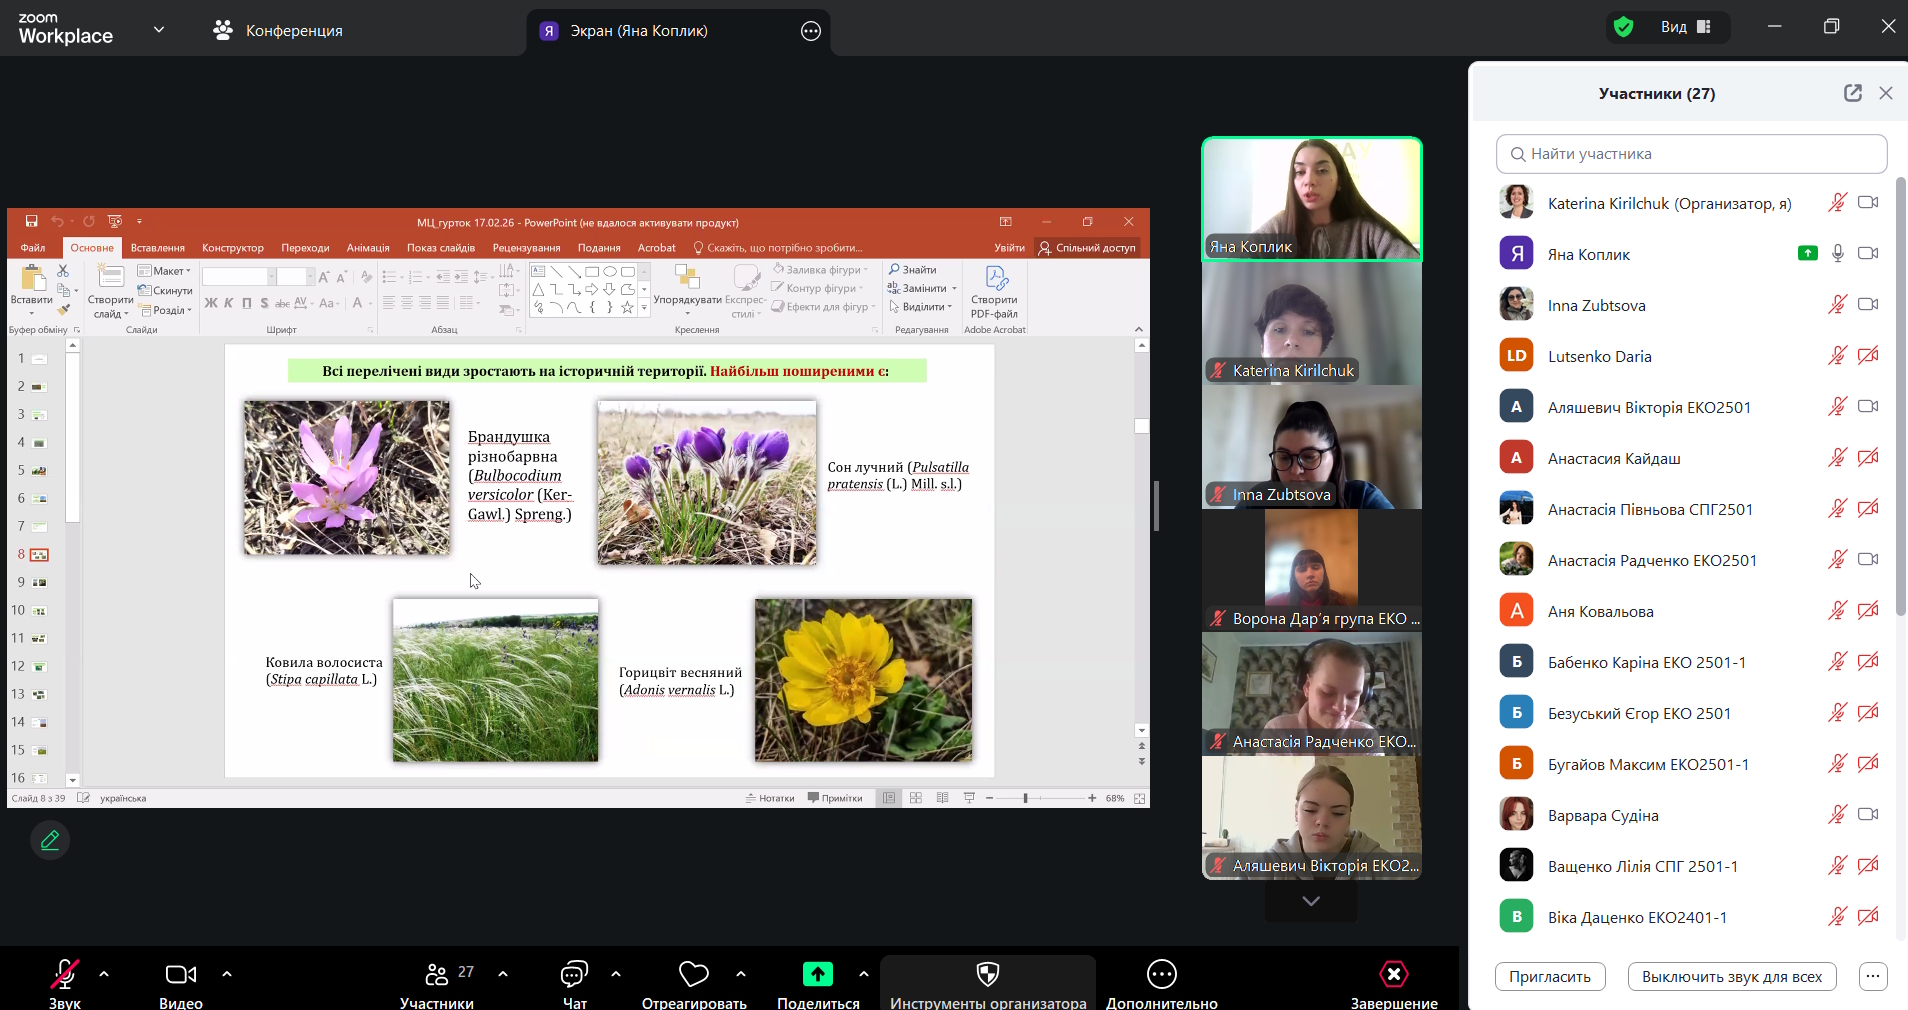Open the Вид view menu

(x=1686, y=27)
